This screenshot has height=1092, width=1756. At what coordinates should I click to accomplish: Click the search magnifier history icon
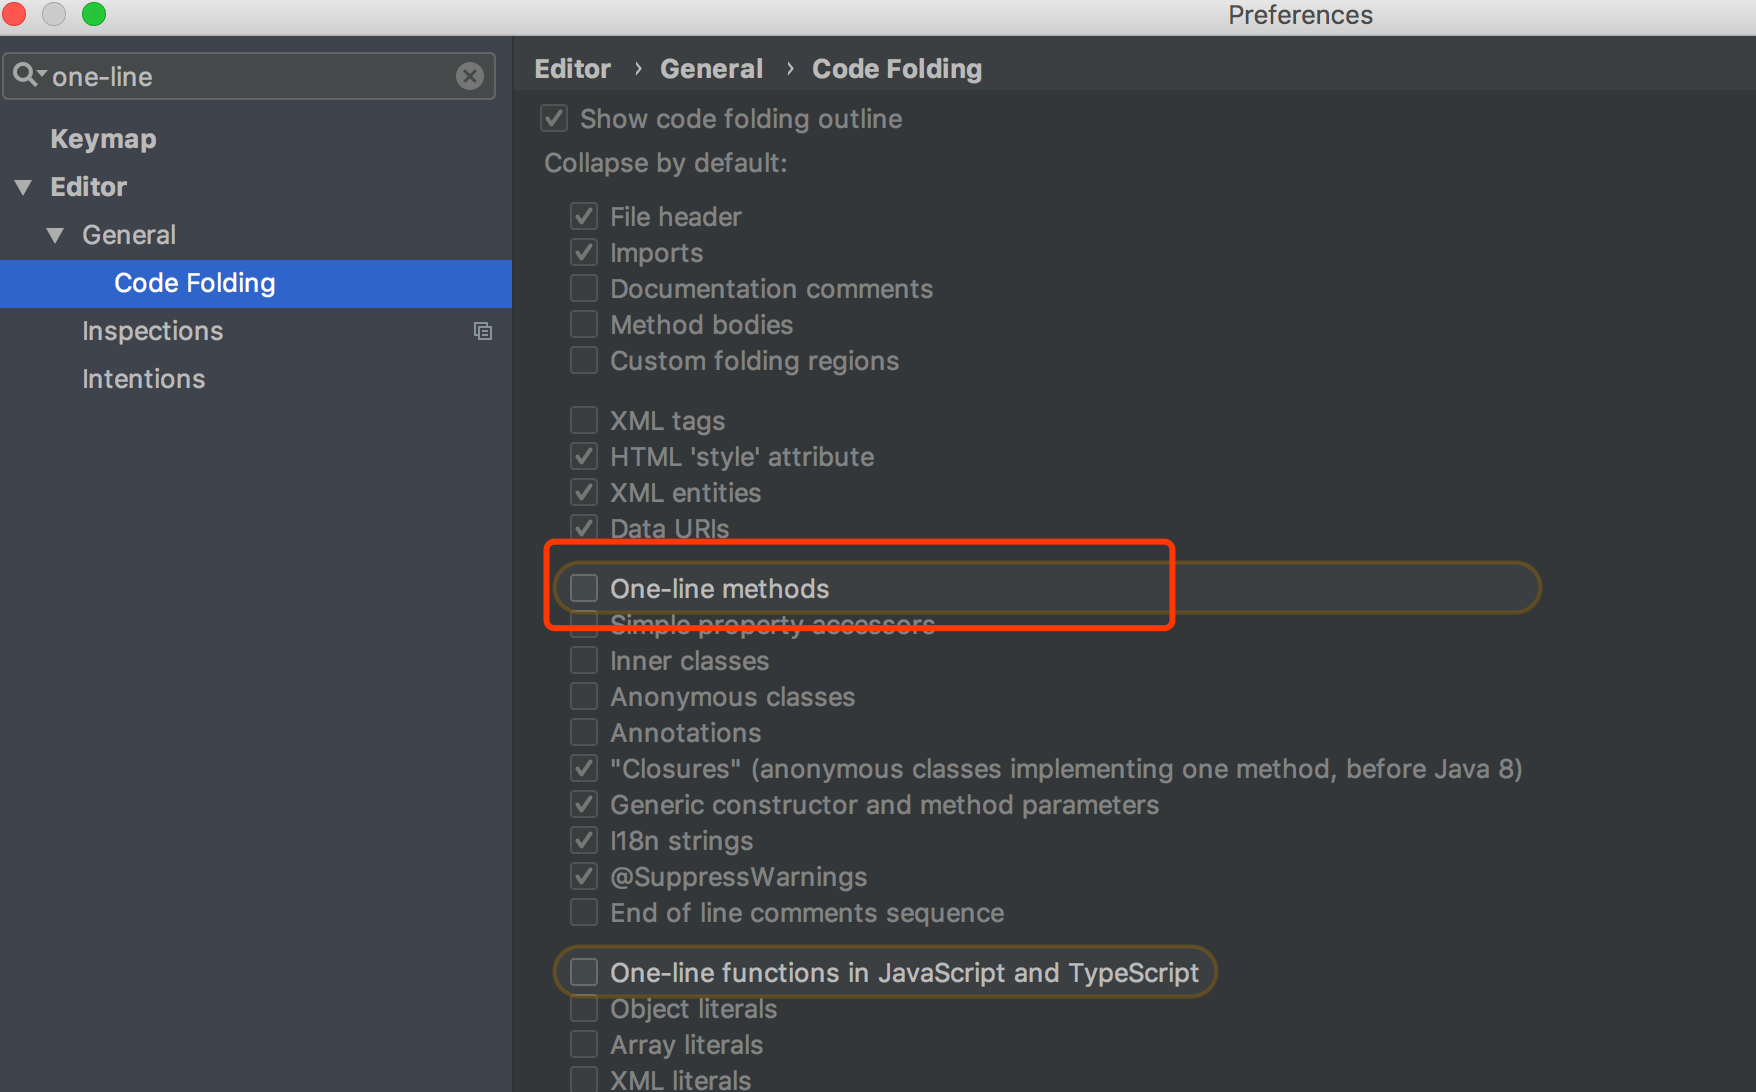click(28, 75)
